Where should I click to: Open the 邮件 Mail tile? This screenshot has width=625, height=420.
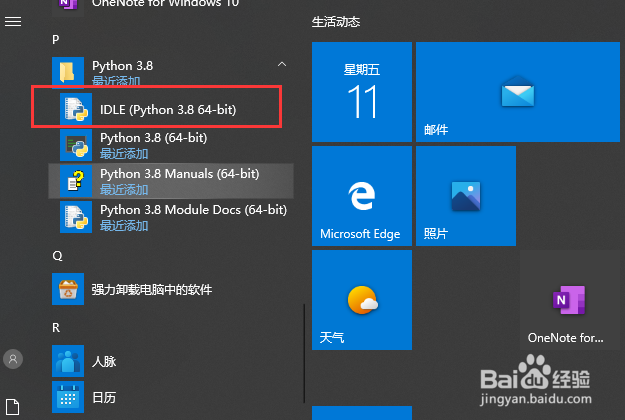tap(518, 92)
